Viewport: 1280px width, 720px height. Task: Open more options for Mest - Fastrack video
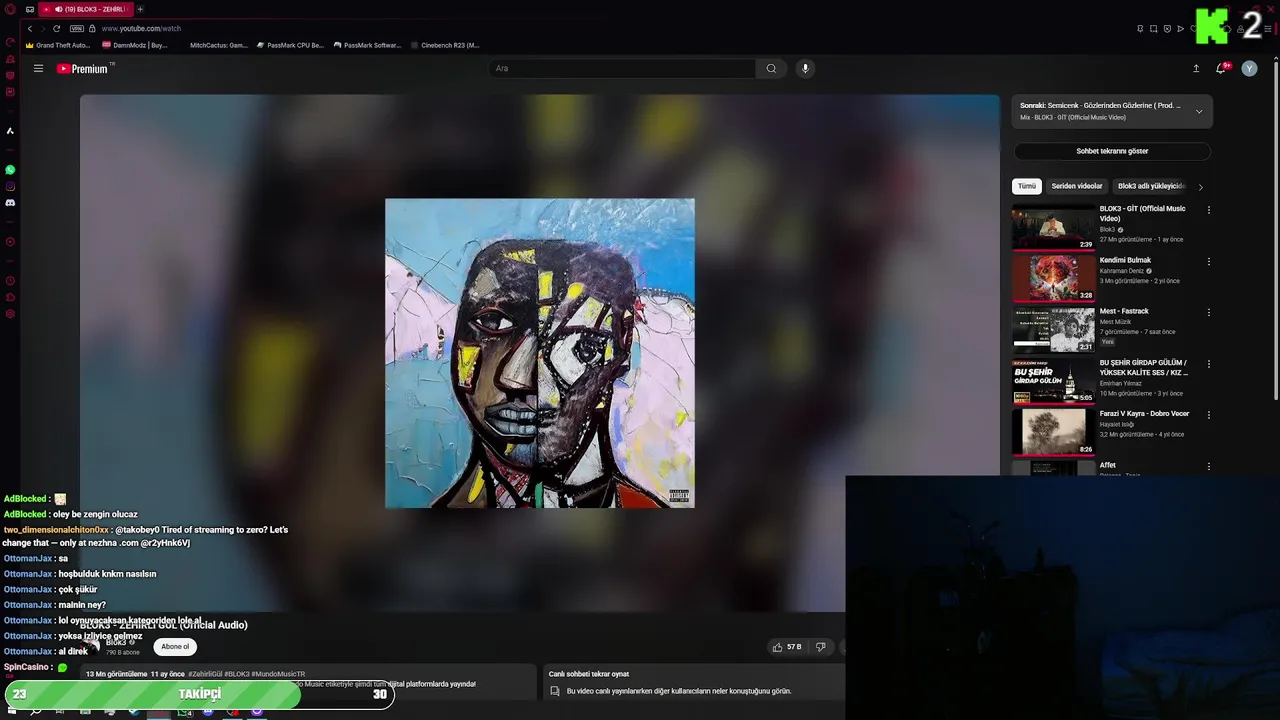point(1208,312)
